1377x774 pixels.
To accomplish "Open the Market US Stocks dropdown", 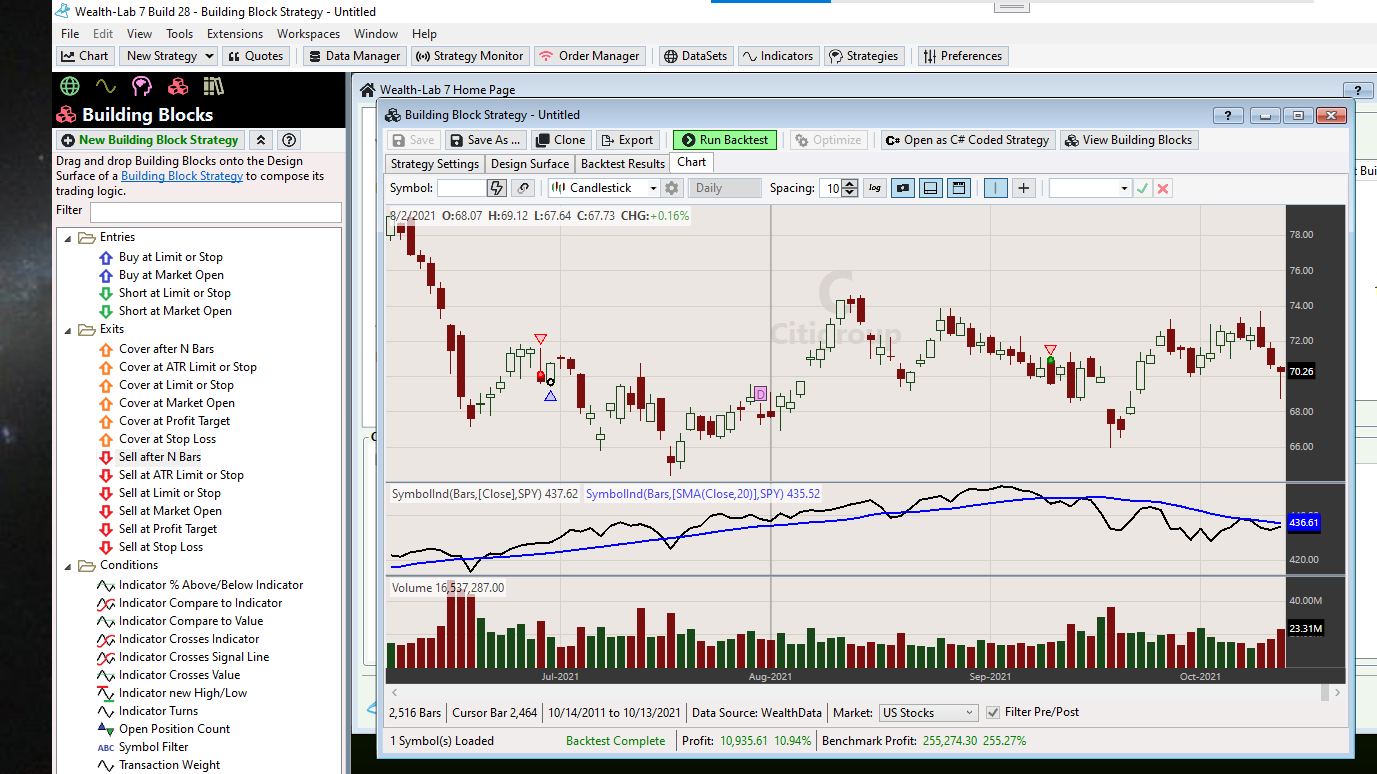I will point(927,713).
